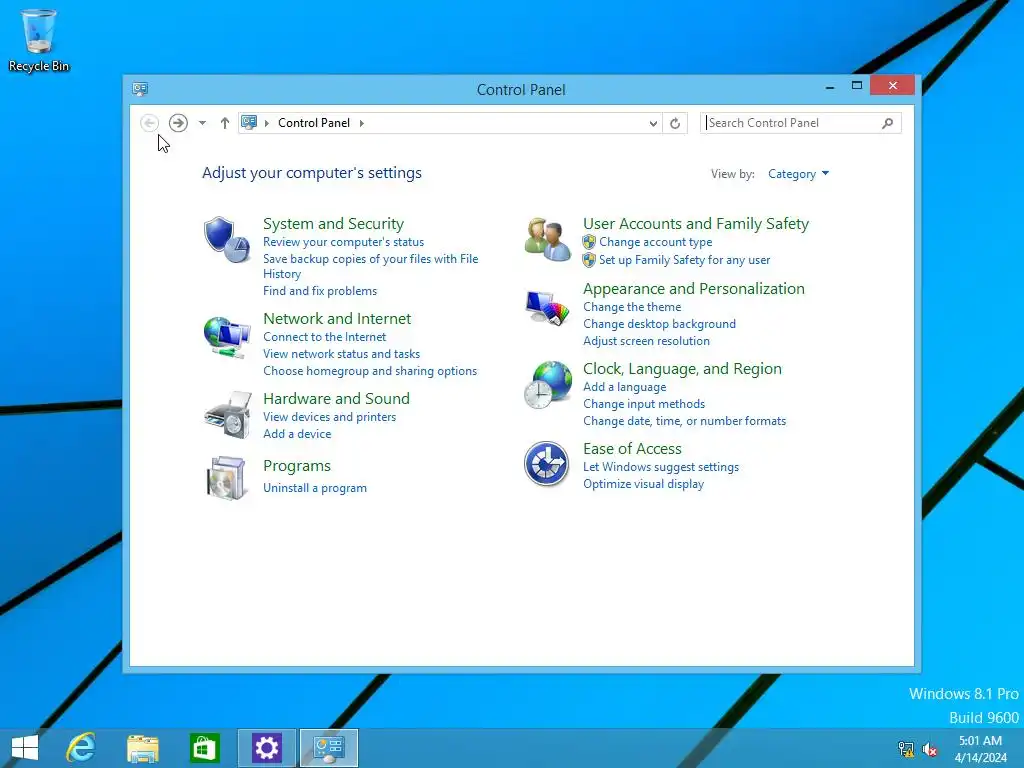Click the Control Panel title bar icon

(140, 89)
